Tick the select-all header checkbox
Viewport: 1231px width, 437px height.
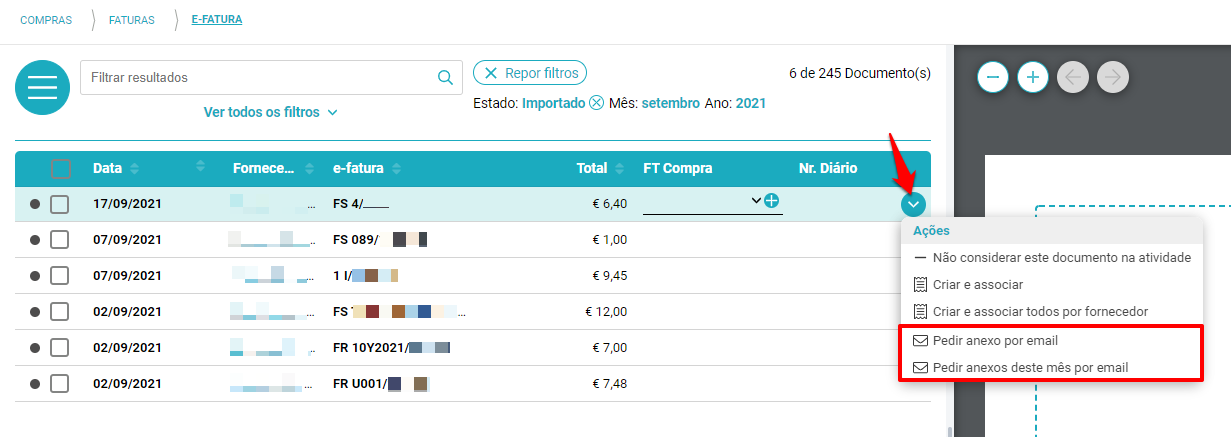coord(61,169)
